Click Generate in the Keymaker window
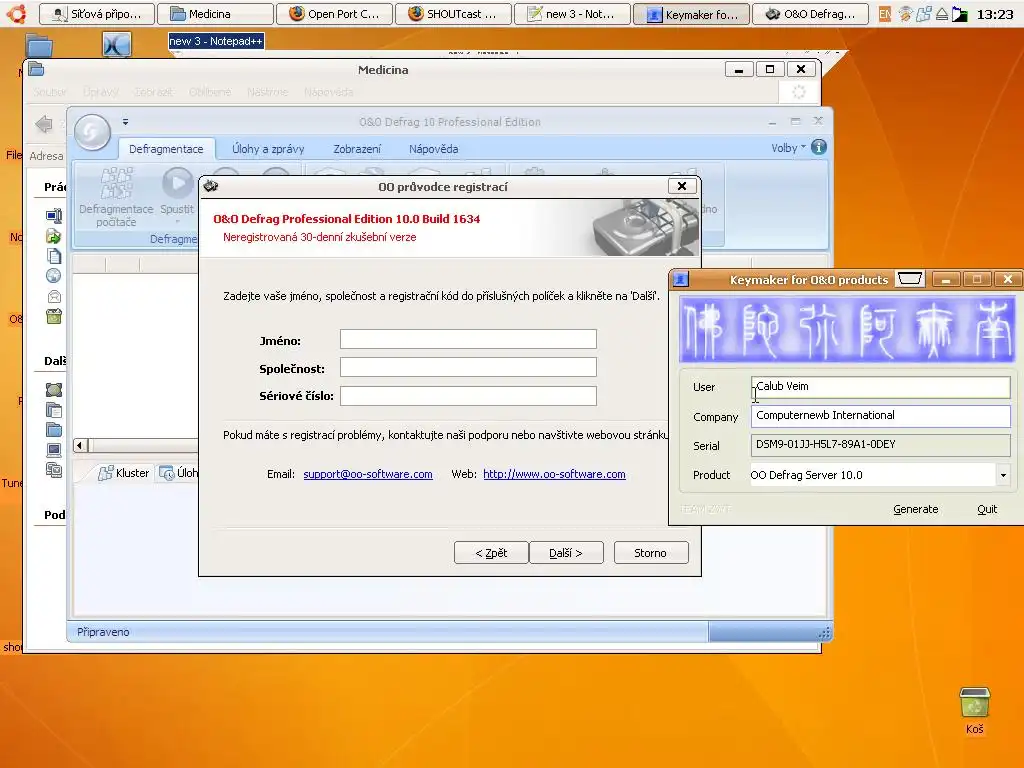Image resolution: width=1024 pixels, height=768 pixels. pos(915,509)
